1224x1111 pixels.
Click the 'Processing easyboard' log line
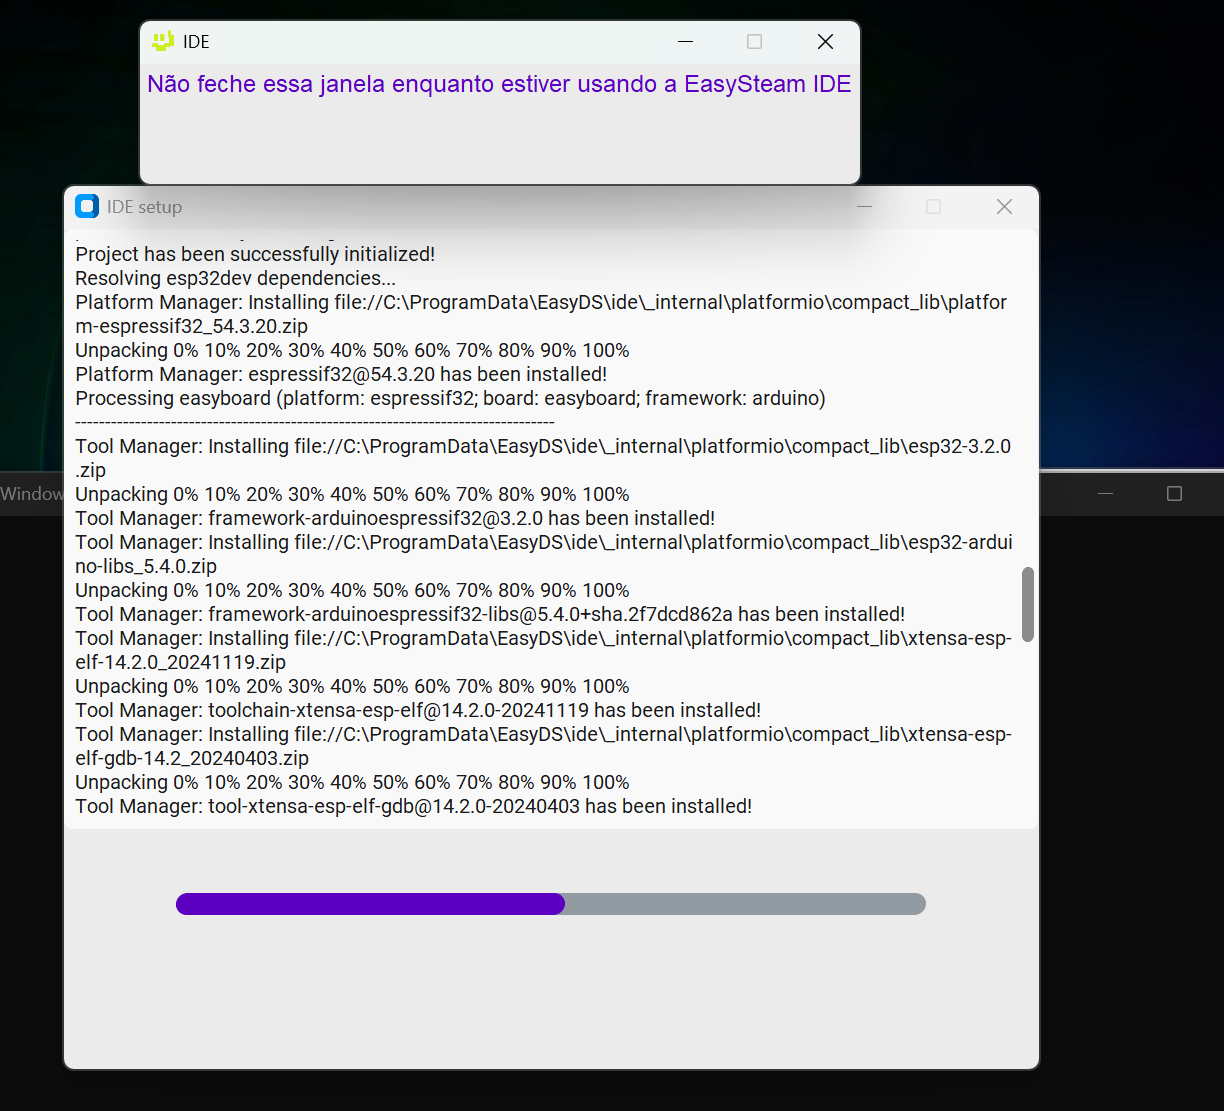pos(450,398)
